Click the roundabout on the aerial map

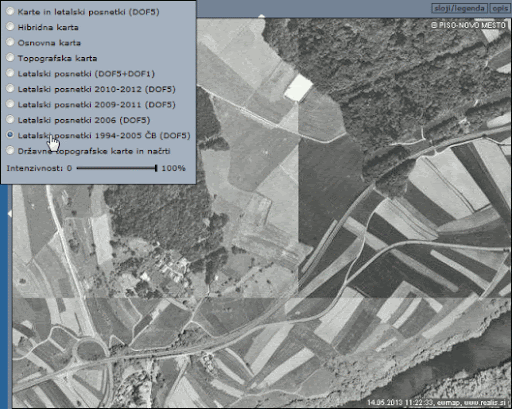[90, 350]
